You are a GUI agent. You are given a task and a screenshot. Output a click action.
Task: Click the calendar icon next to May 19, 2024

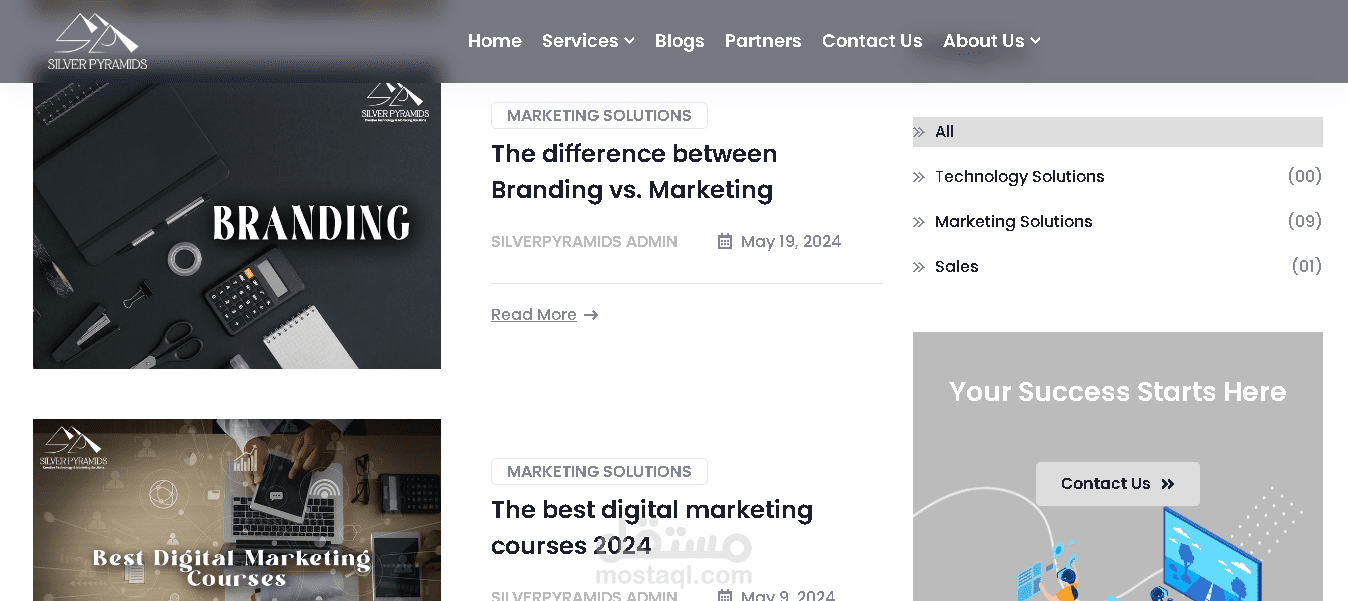pos(725,241)
